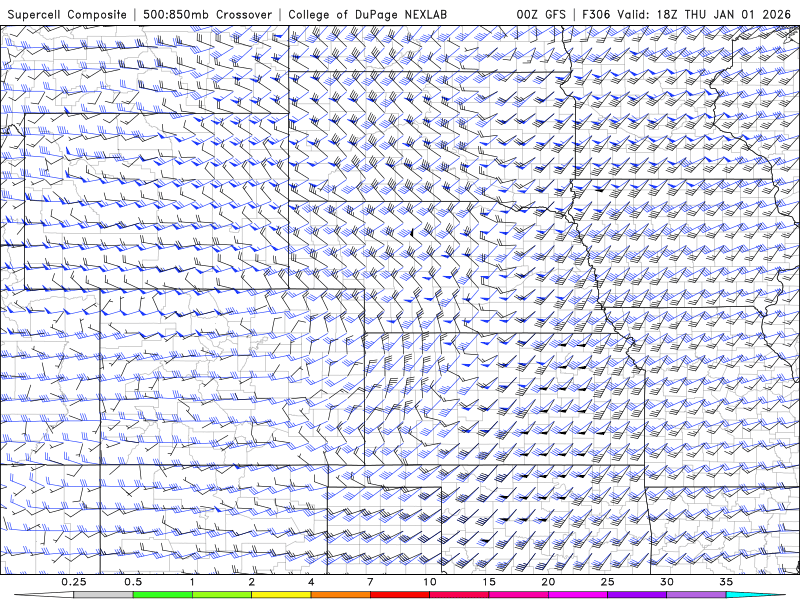
Task: Click the 'F306' forecast hour text
Action: click(596, 14)
